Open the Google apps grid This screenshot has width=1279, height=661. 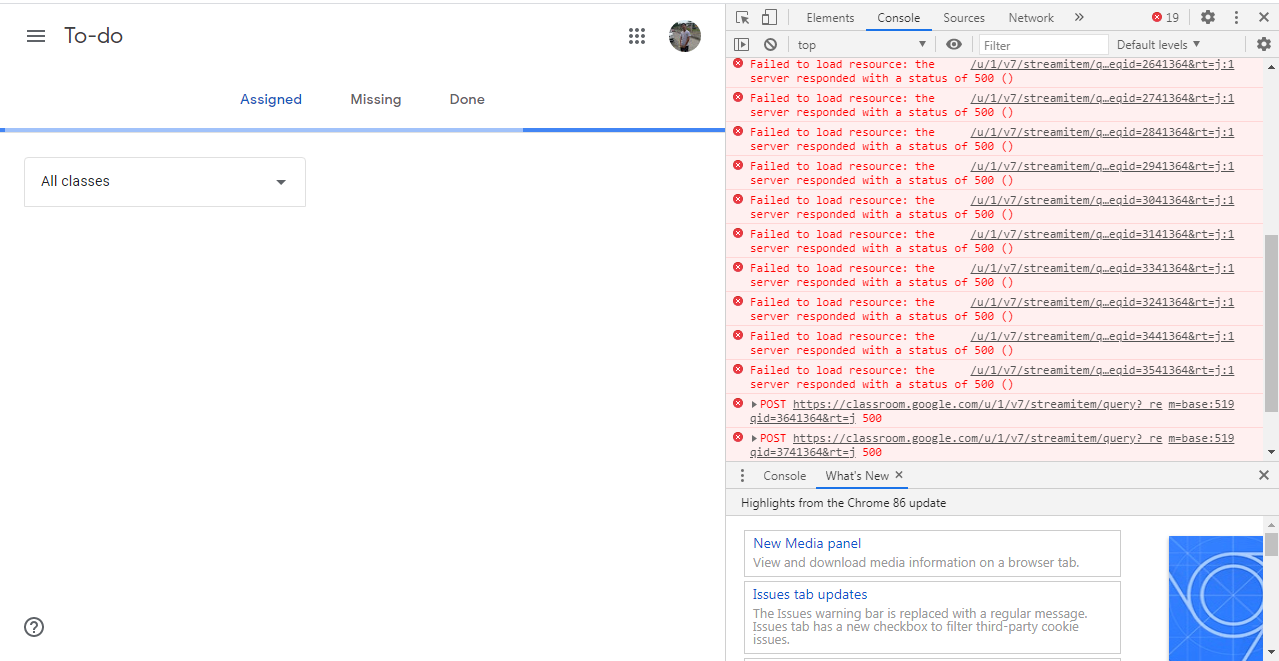click(637, 36)
